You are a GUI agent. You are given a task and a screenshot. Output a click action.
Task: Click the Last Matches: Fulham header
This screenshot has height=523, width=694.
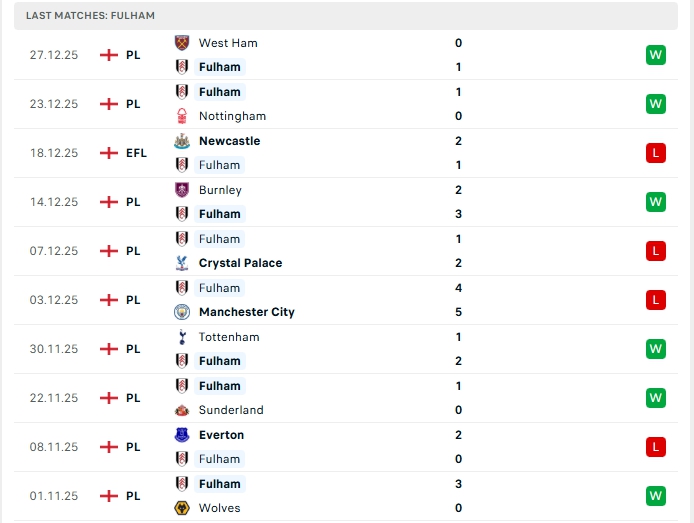[91, 16]
